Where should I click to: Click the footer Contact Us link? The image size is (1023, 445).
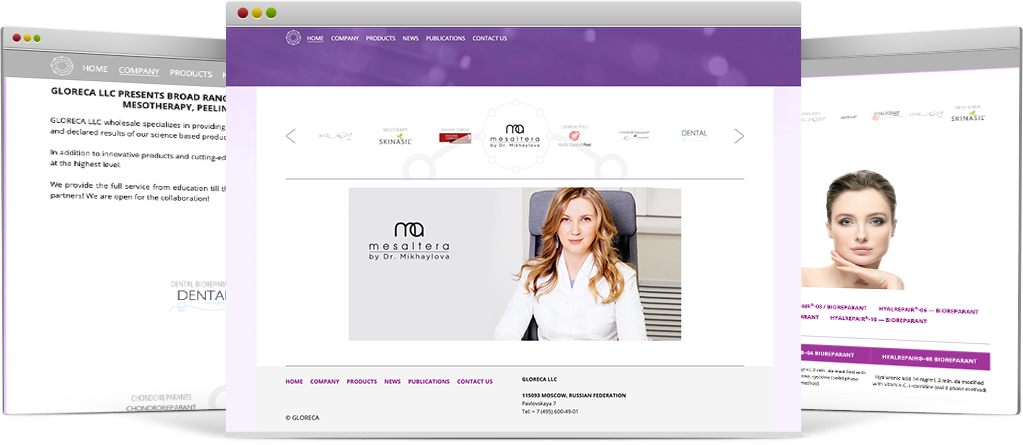[475, 381]
